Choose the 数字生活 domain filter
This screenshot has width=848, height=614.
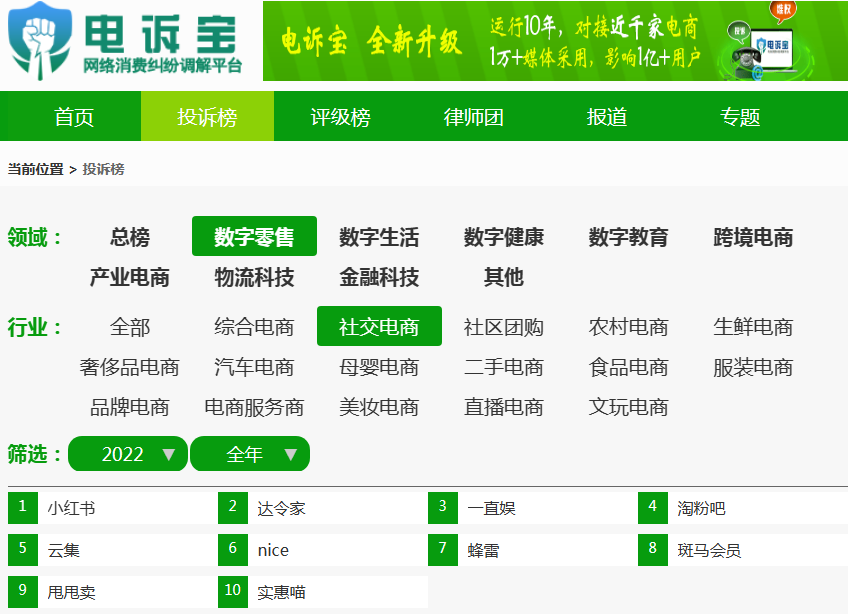(x=379, y=236)
